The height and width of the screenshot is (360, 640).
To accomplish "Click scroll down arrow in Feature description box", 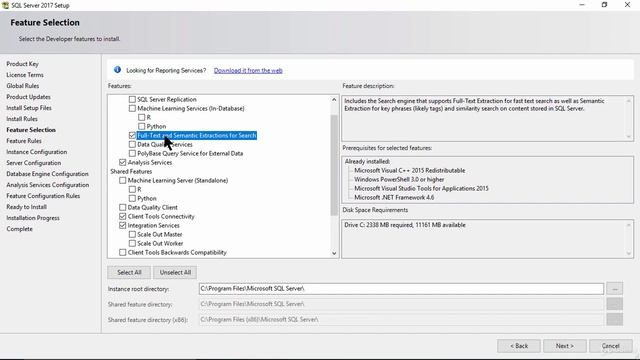I will click(629, 137).
